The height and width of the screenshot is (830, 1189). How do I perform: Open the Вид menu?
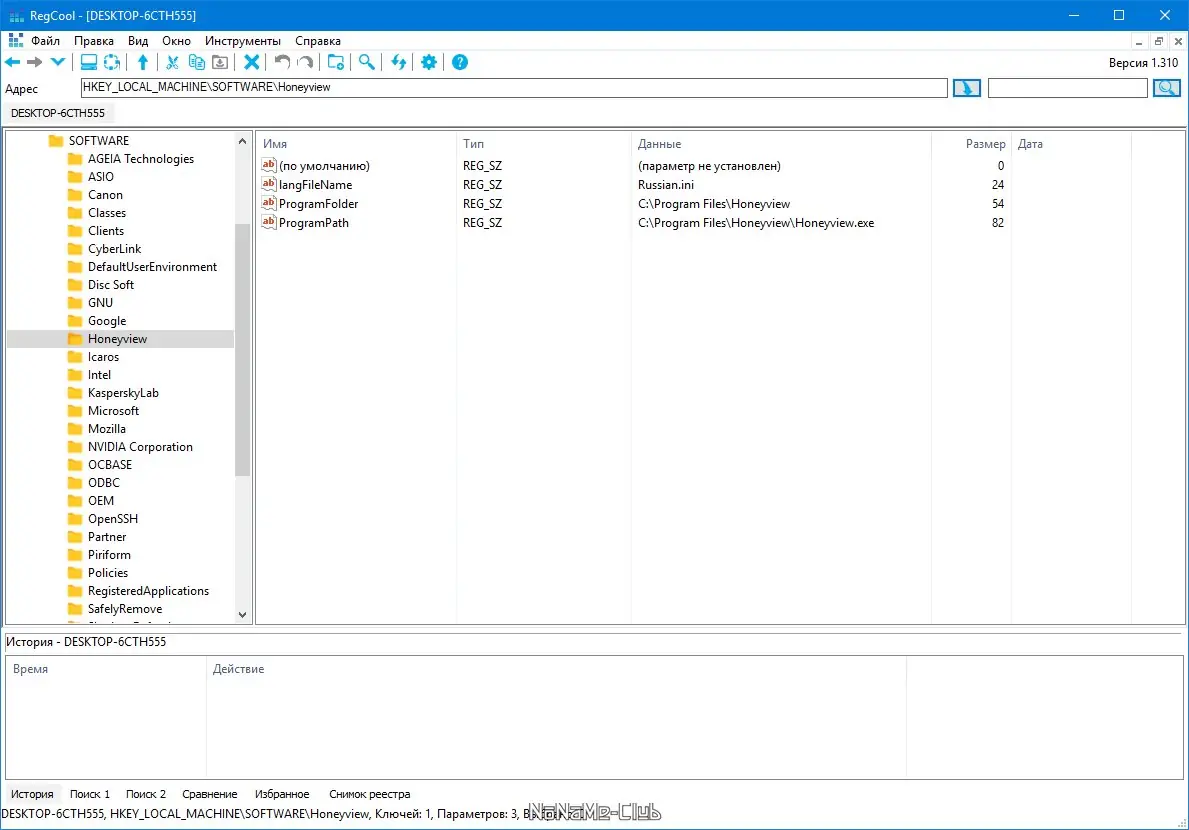[138, 41]
